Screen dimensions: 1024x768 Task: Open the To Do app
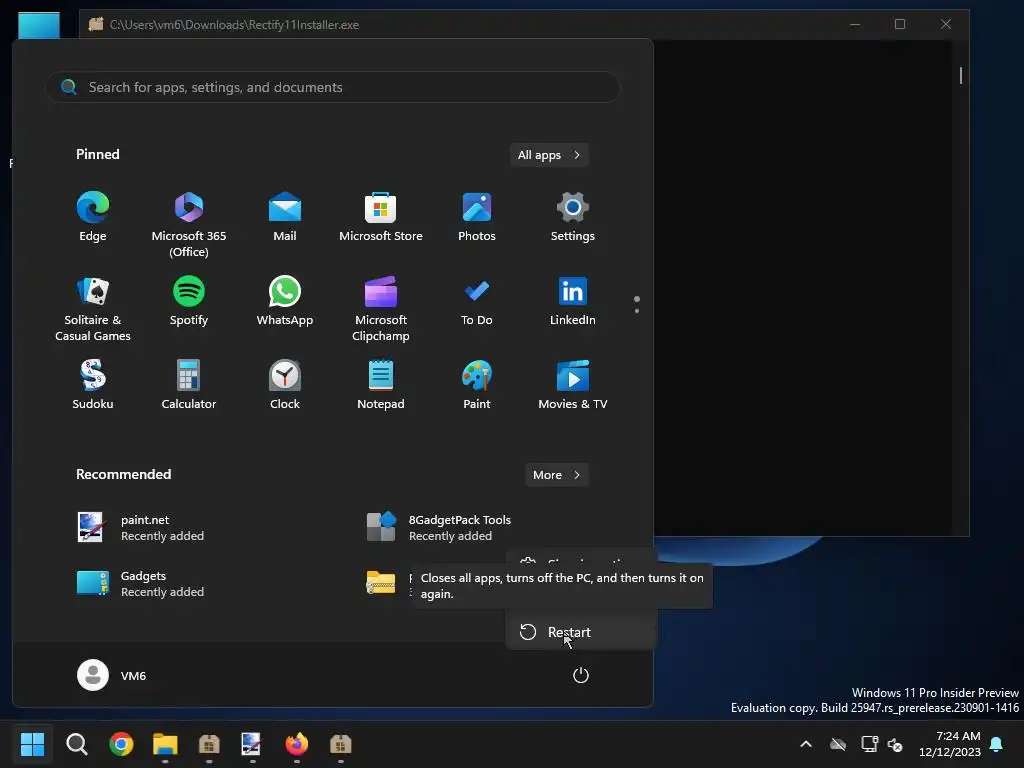click(477, 300)
